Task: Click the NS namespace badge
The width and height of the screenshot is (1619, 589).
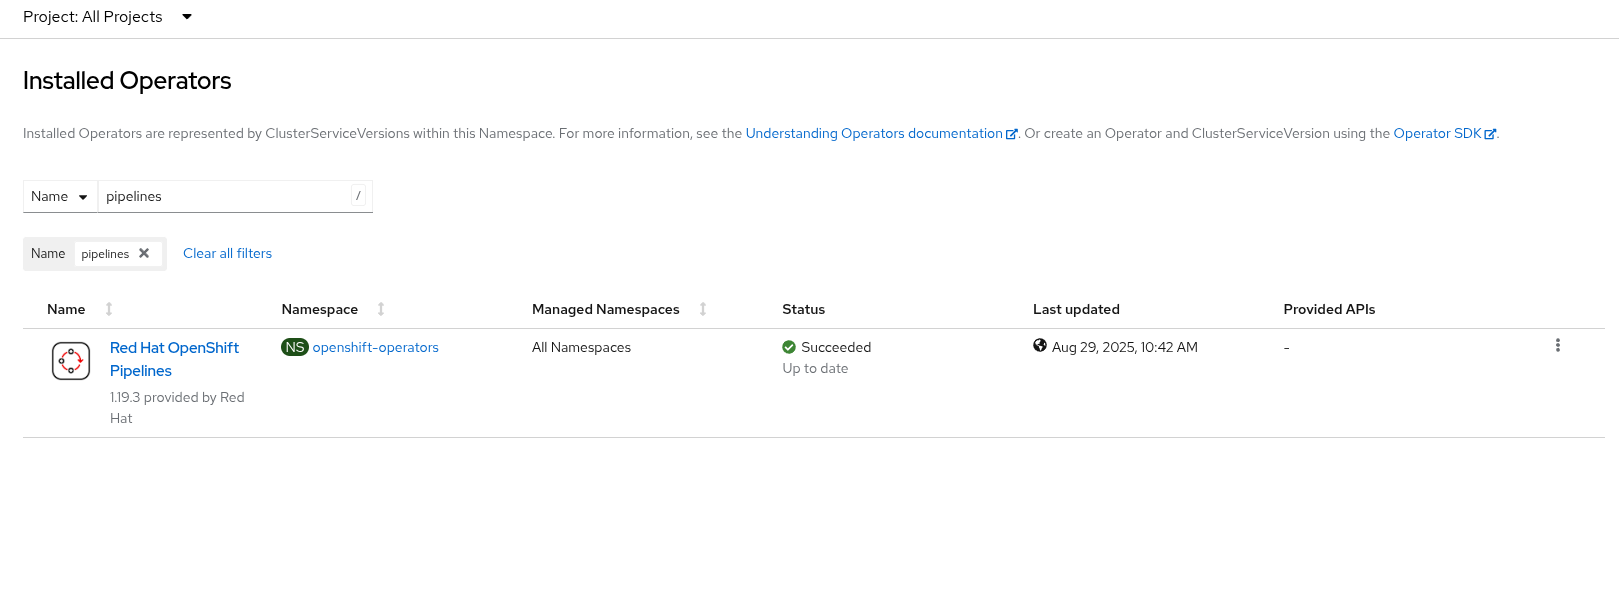Action: click(295, 347)
